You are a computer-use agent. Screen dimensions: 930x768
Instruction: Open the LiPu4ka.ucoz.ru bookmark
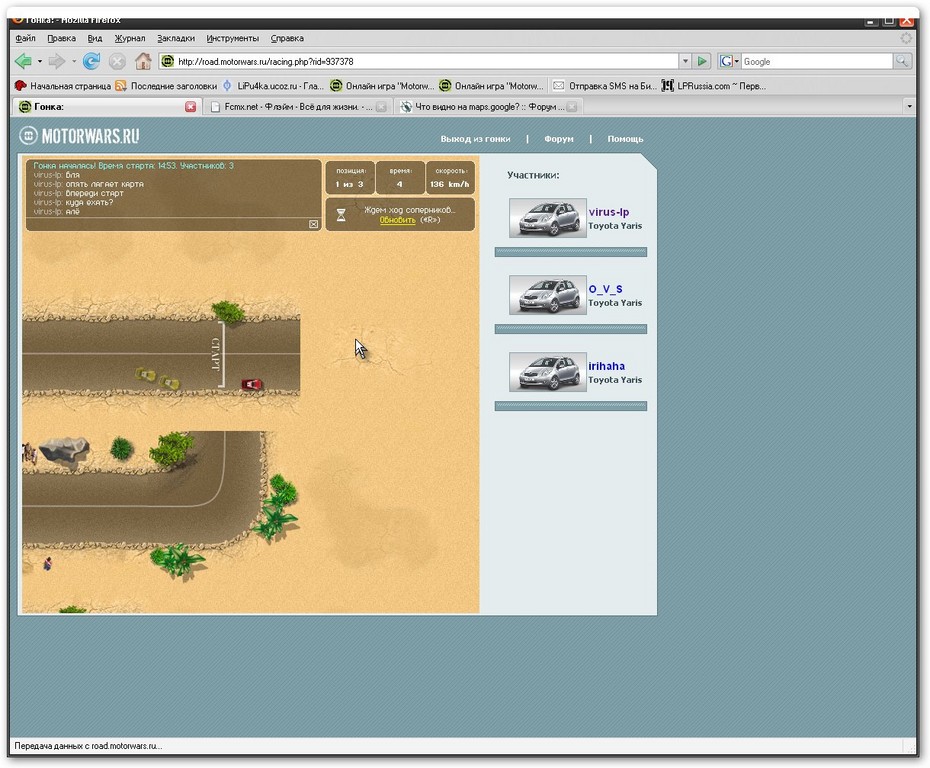point(273,86)
